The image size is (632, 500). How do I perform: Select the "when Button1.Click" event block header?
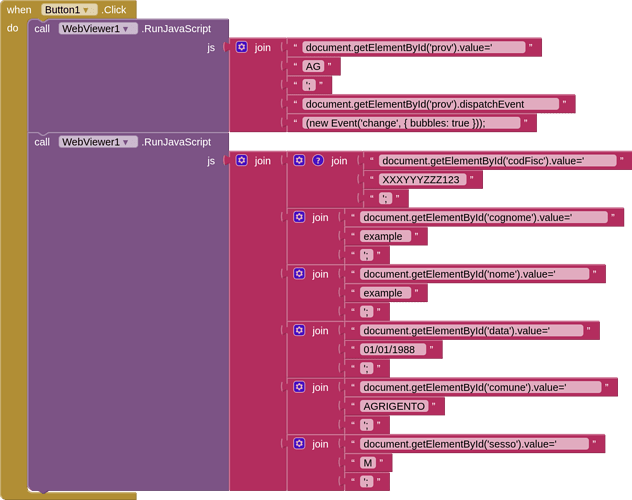(68, 10)
